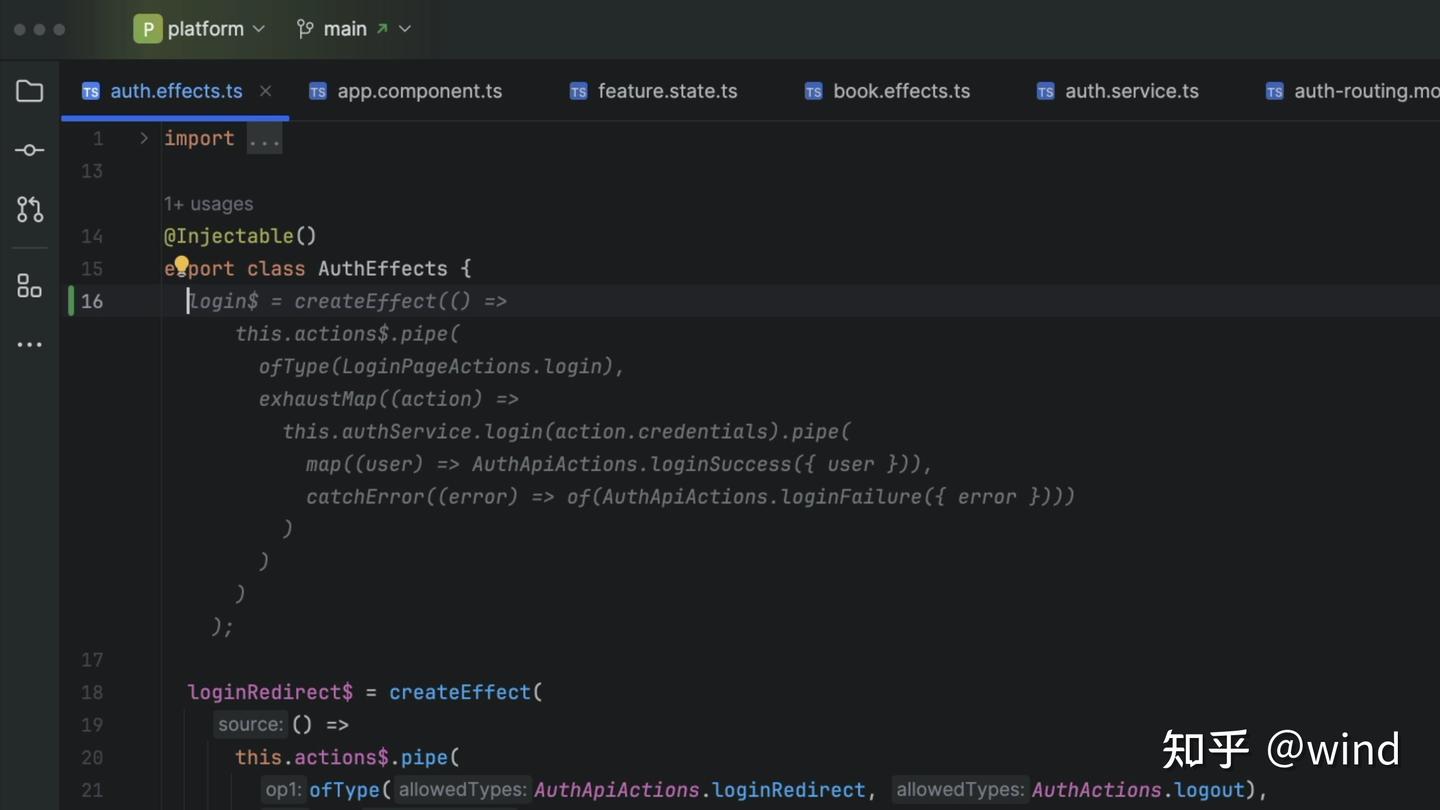Open the Git pull requests tool window
The height and width of the screenshot is (810, 1440).
[x=29, y=209]
